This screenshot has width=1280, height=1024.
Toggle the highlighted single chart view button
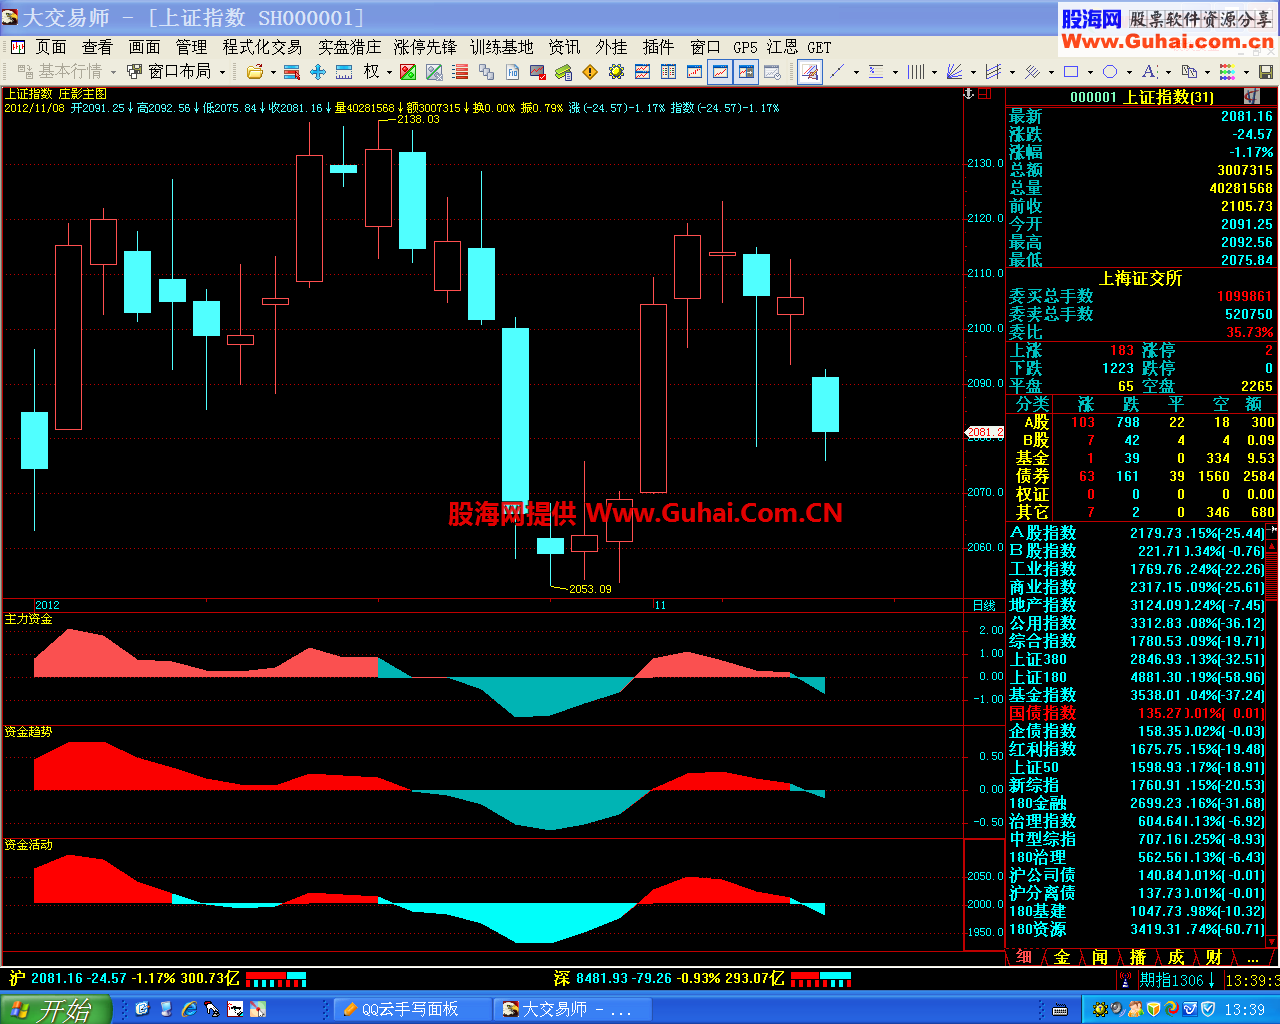tap(720, 72)
